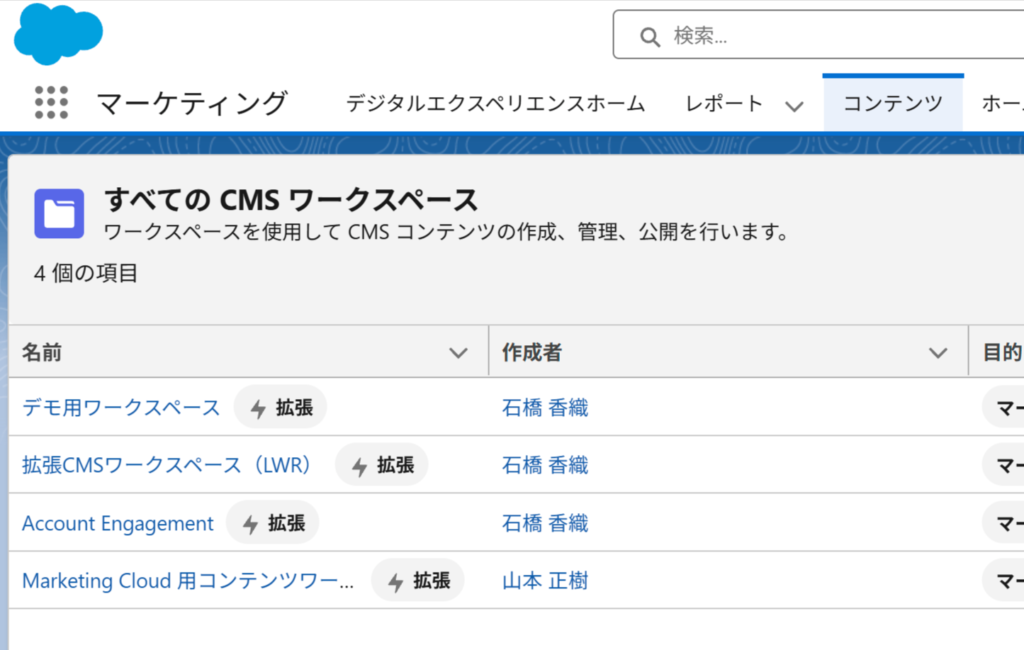Screen dimensions: 1024x650
Task: Focus the 検索 search field
Action: click(x=818, y=35)
